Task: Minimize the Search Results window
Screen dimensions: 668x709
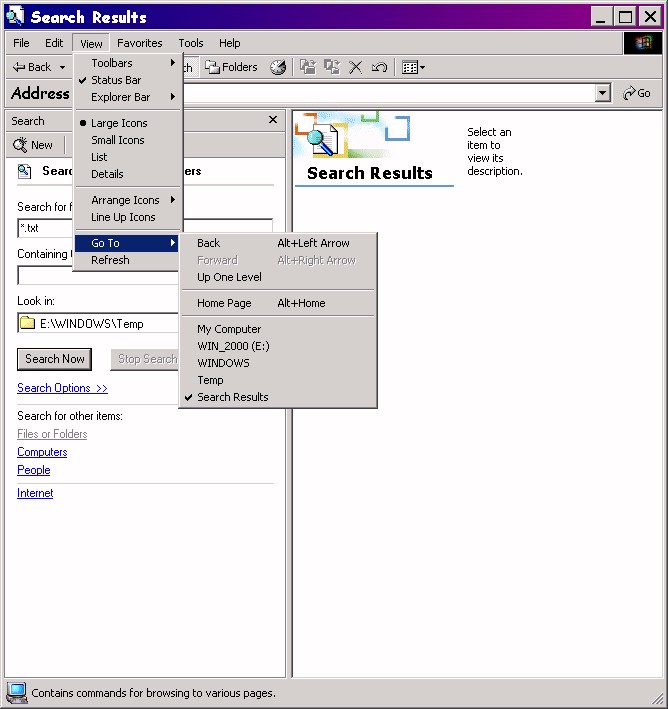Action: coord(602,17)
